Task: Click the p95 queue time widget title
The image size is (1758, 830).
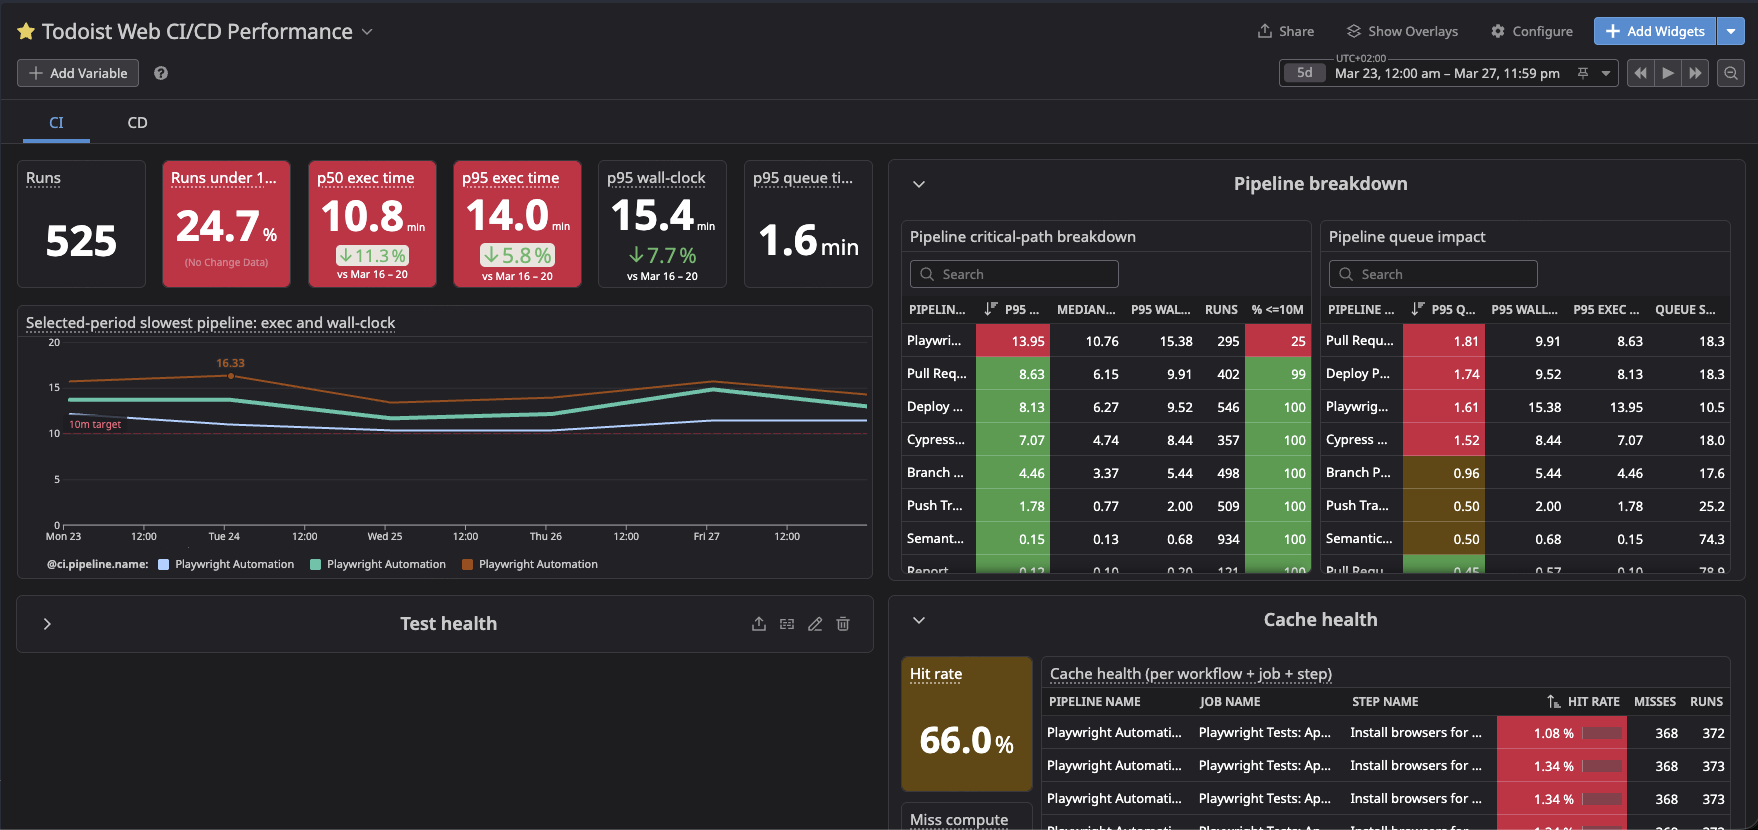Action: tap(803, 178)
